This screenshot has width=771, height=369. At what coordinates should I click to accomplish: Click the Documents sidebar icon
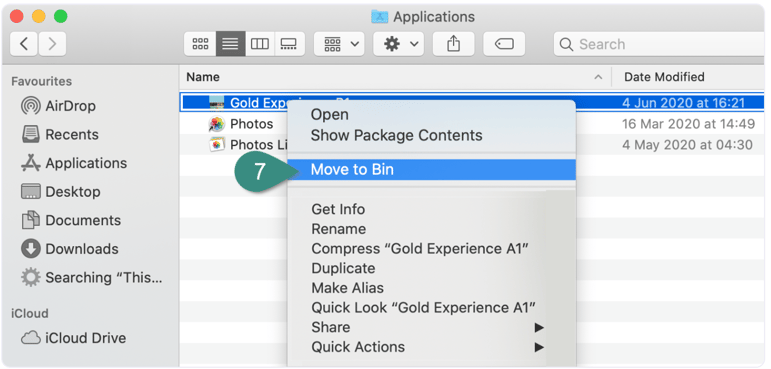pos(30,220)
